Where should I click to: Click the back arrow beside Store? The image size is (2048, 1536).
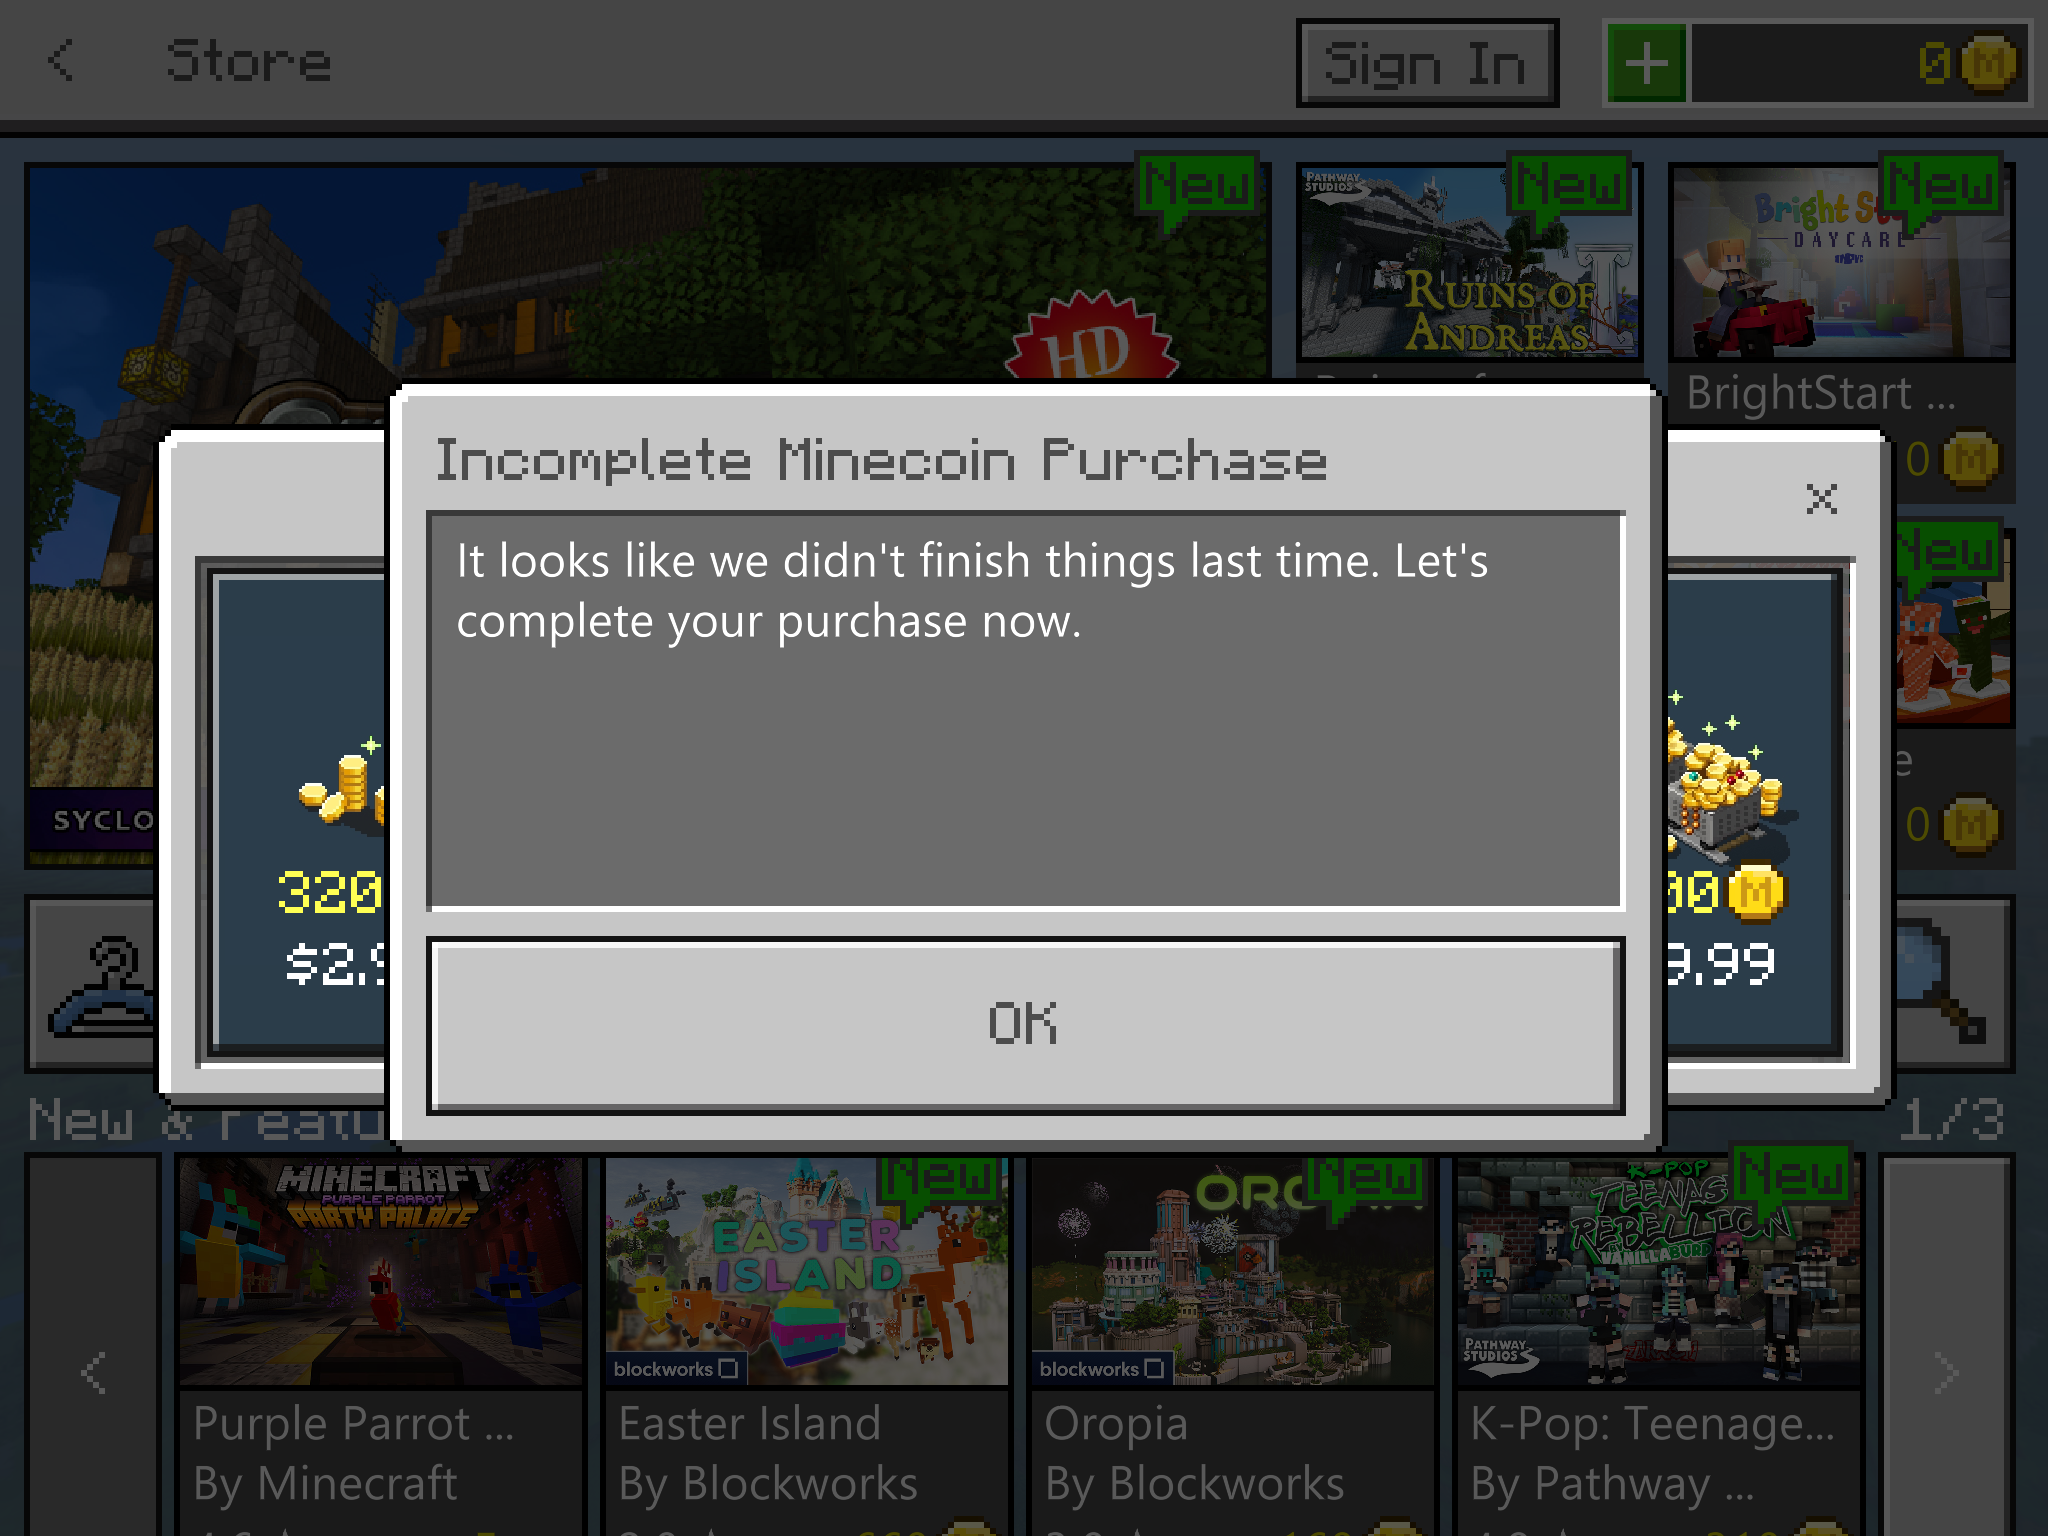62,60
